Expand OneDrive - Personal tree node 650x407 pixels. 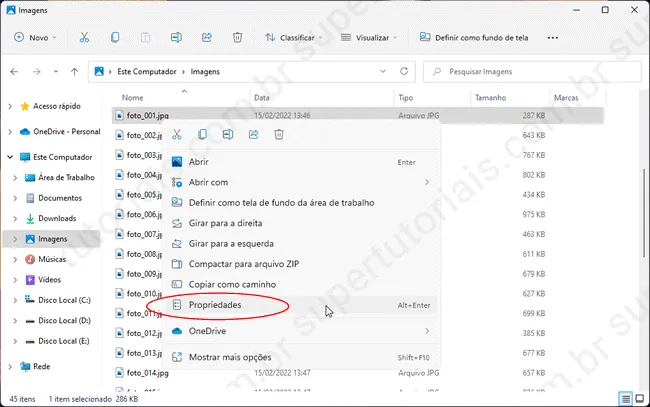coord(10,132)
